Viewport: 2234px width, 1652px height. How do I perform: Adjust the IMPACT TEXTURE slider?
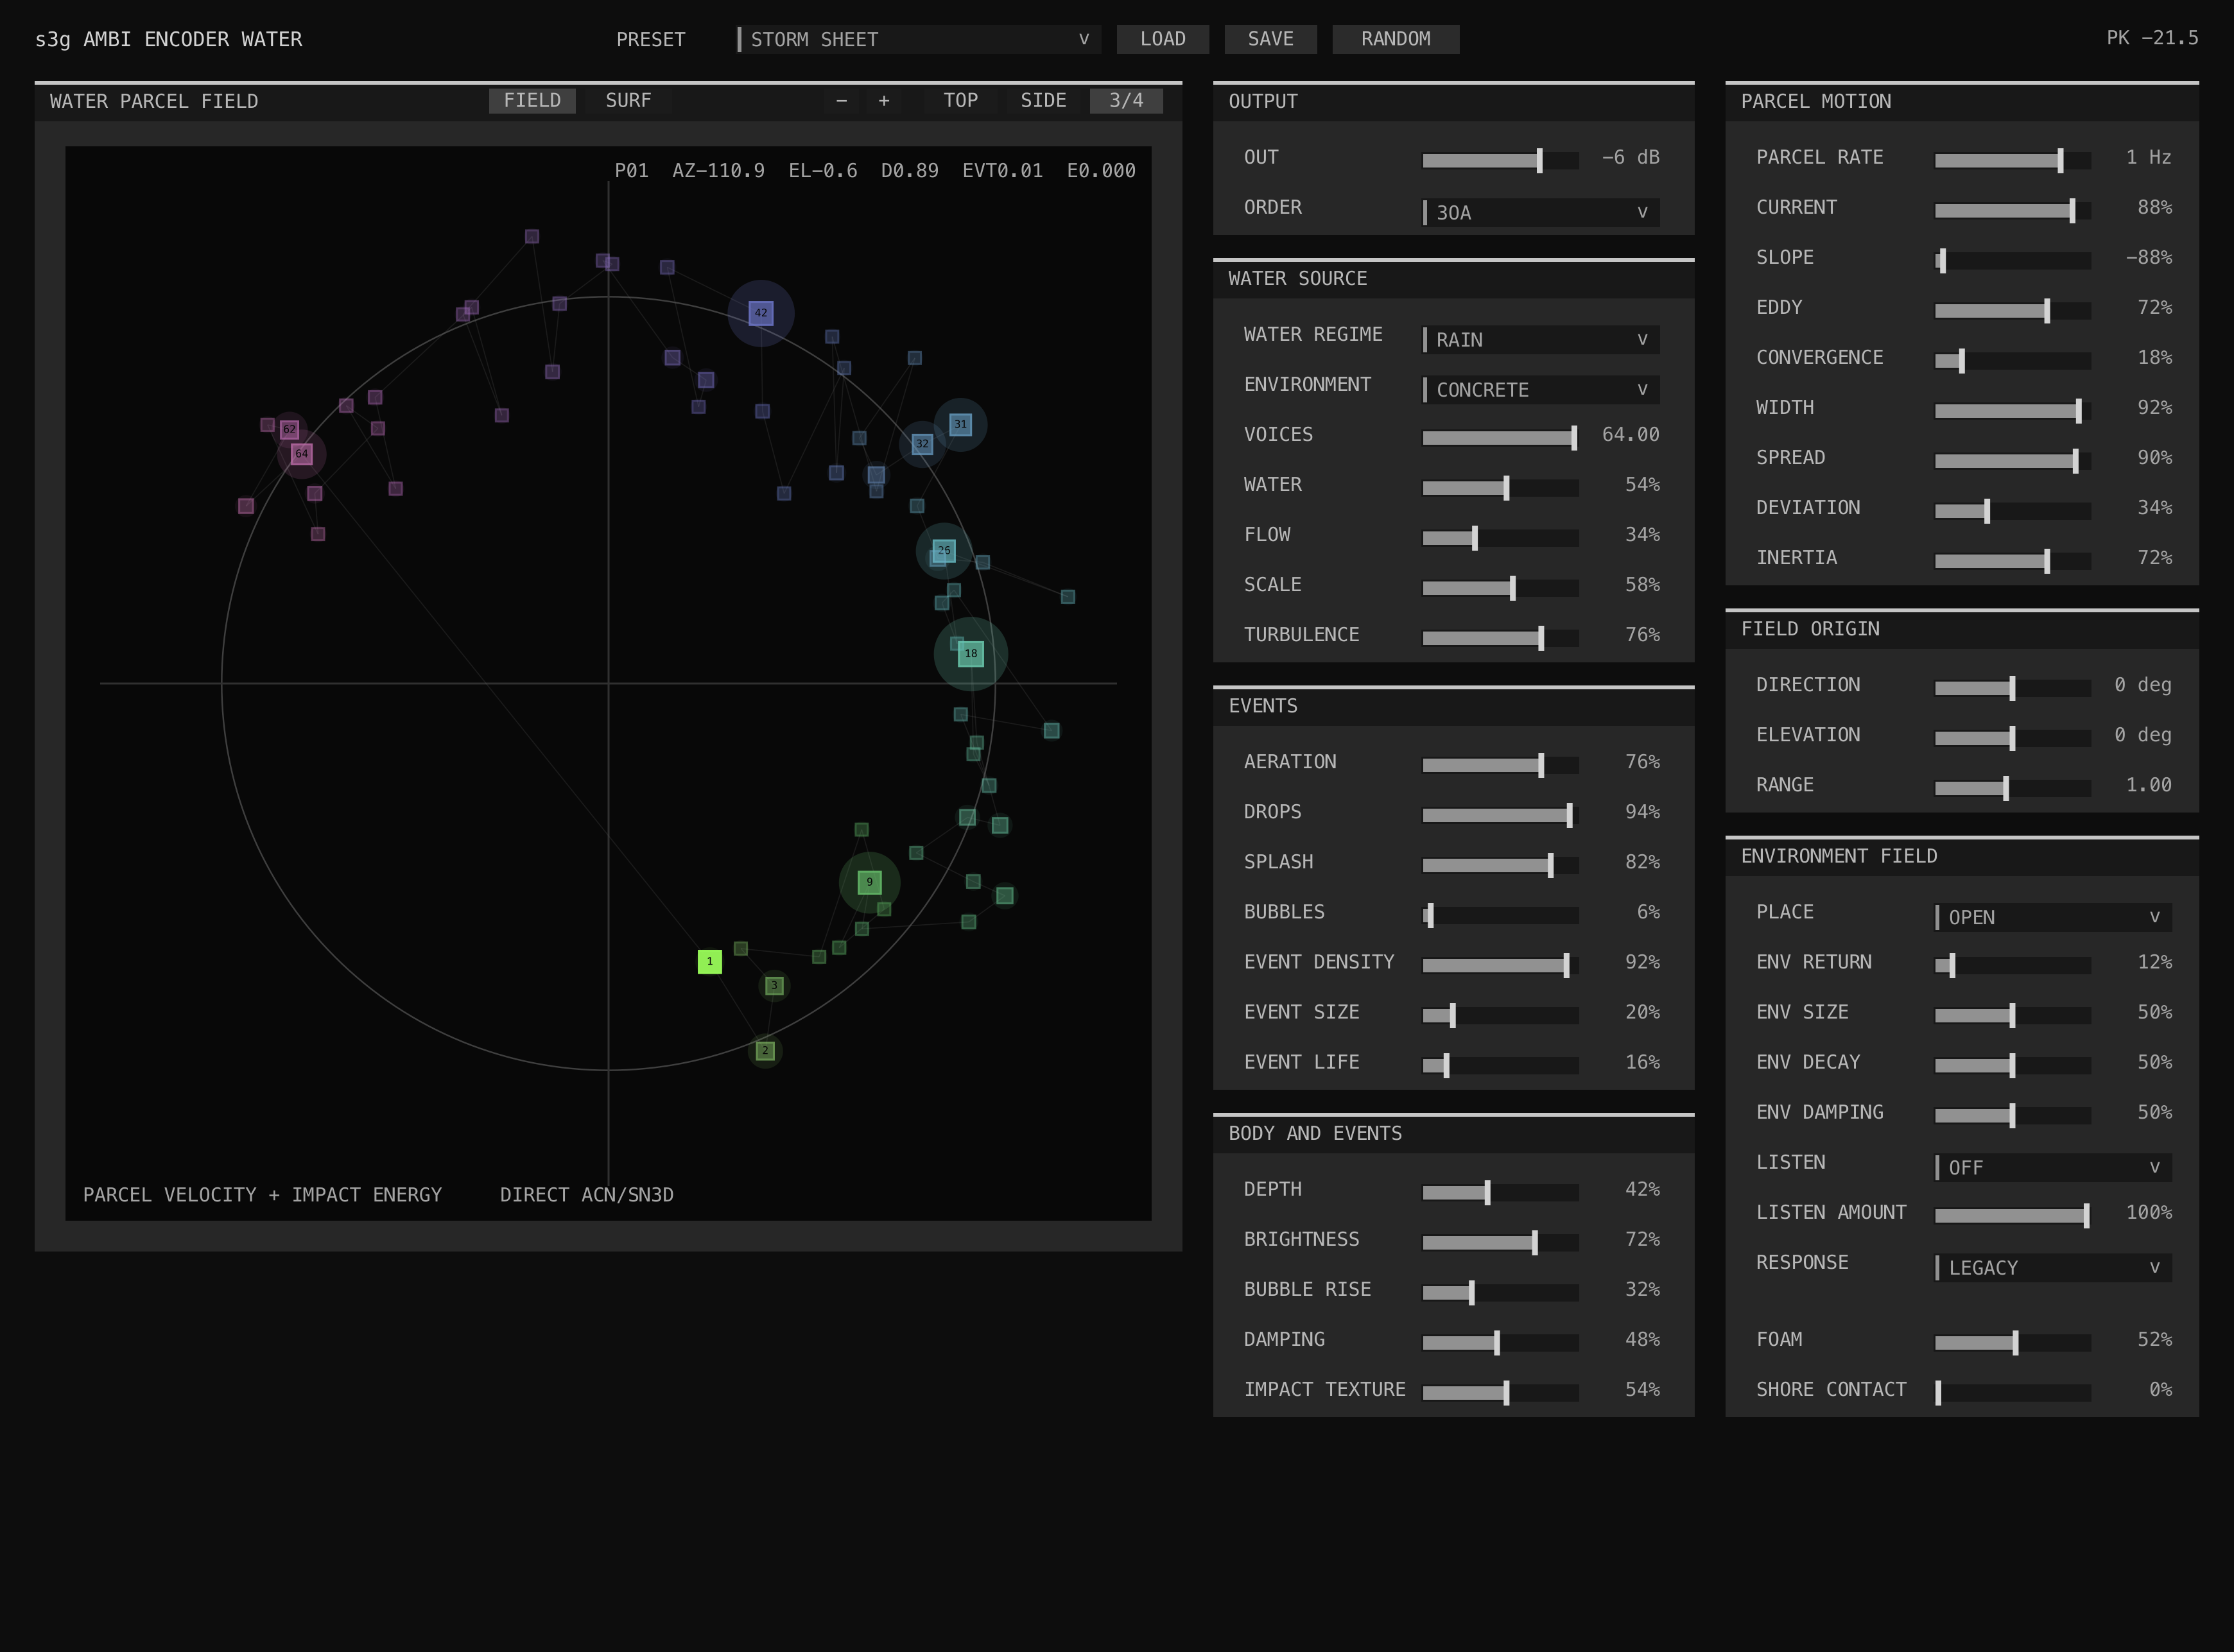pyautogui.click(x=1501, y=1392)
